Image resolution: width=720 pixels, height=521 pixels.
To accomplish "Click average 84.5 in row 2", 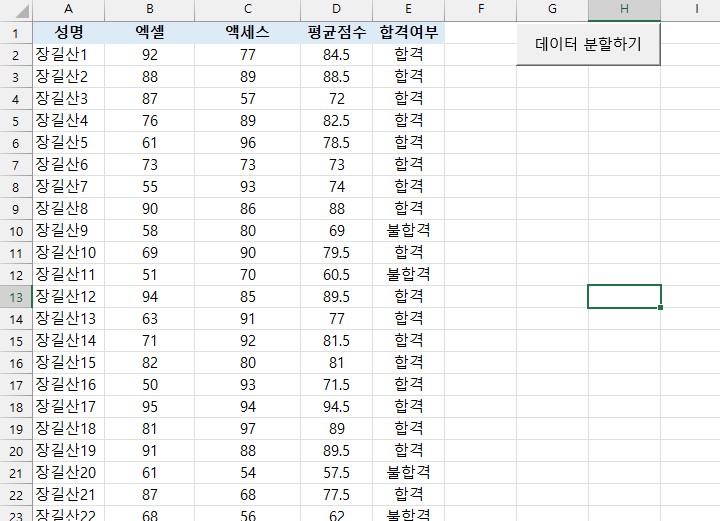I will (x=337, y=55).
